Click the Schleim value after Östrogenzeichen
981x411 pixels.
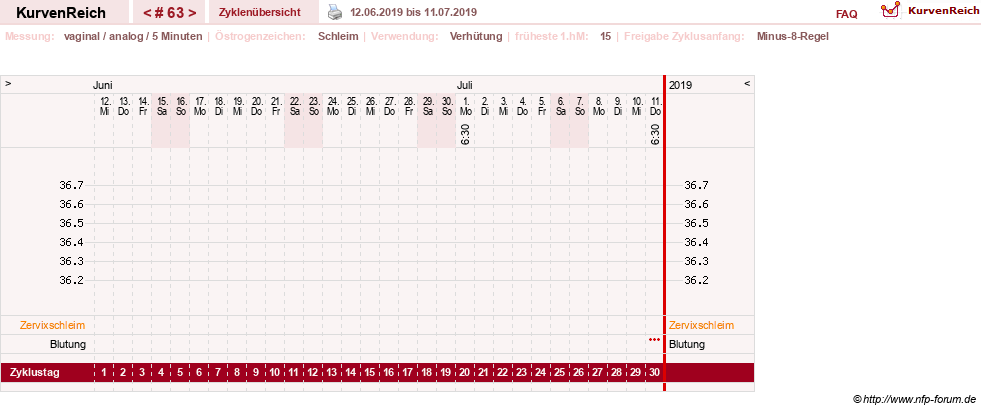coord(338,36)
